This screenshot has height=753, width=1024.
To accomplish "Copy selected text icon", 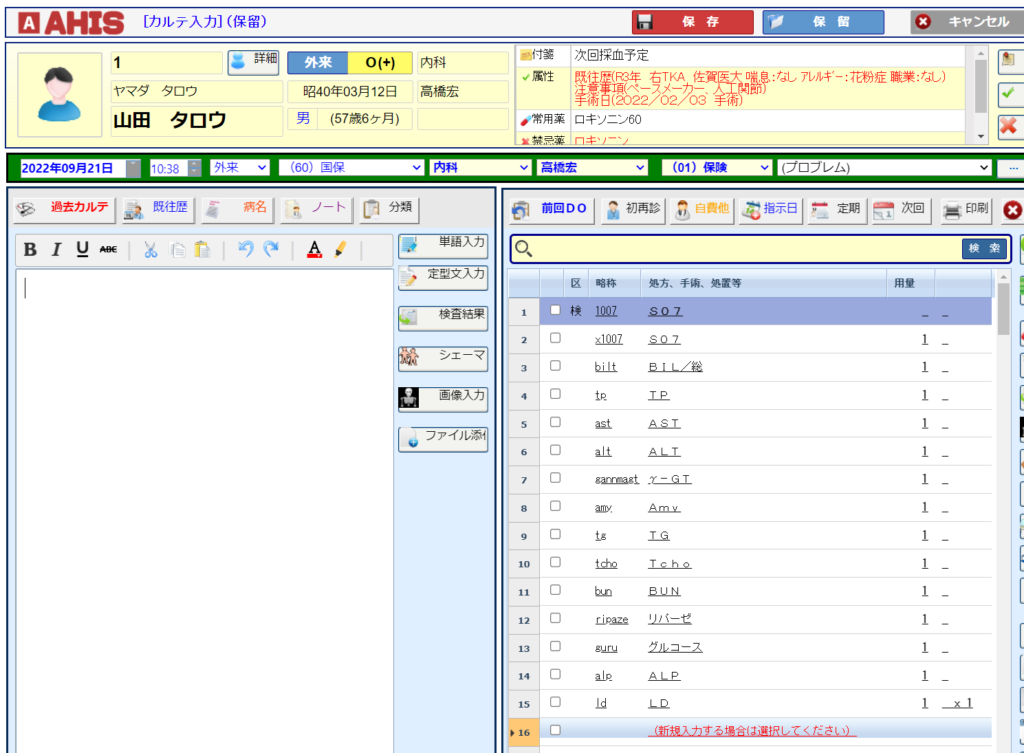I will point(177,249).
